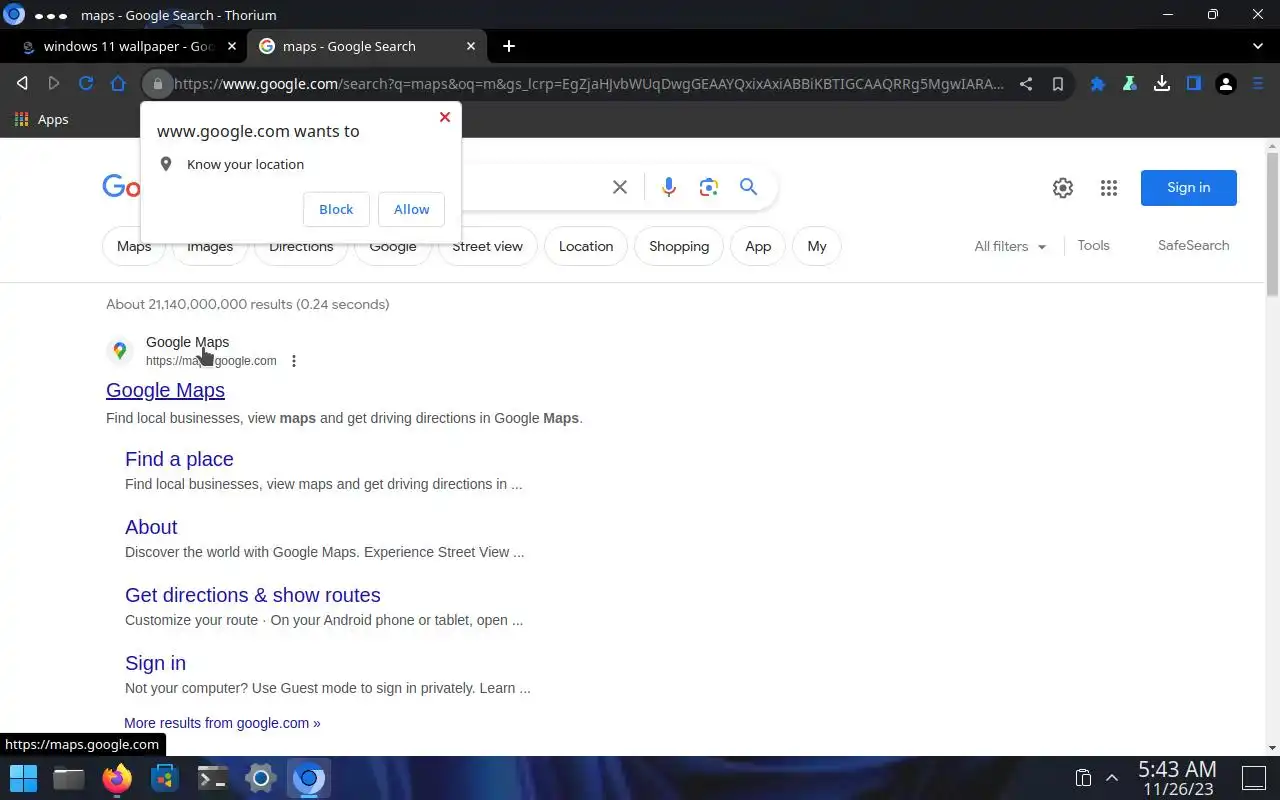Screen dimensions: 1280x800
Task: Go forward using the browser forward arrow
Action: (x=54, y=84)
